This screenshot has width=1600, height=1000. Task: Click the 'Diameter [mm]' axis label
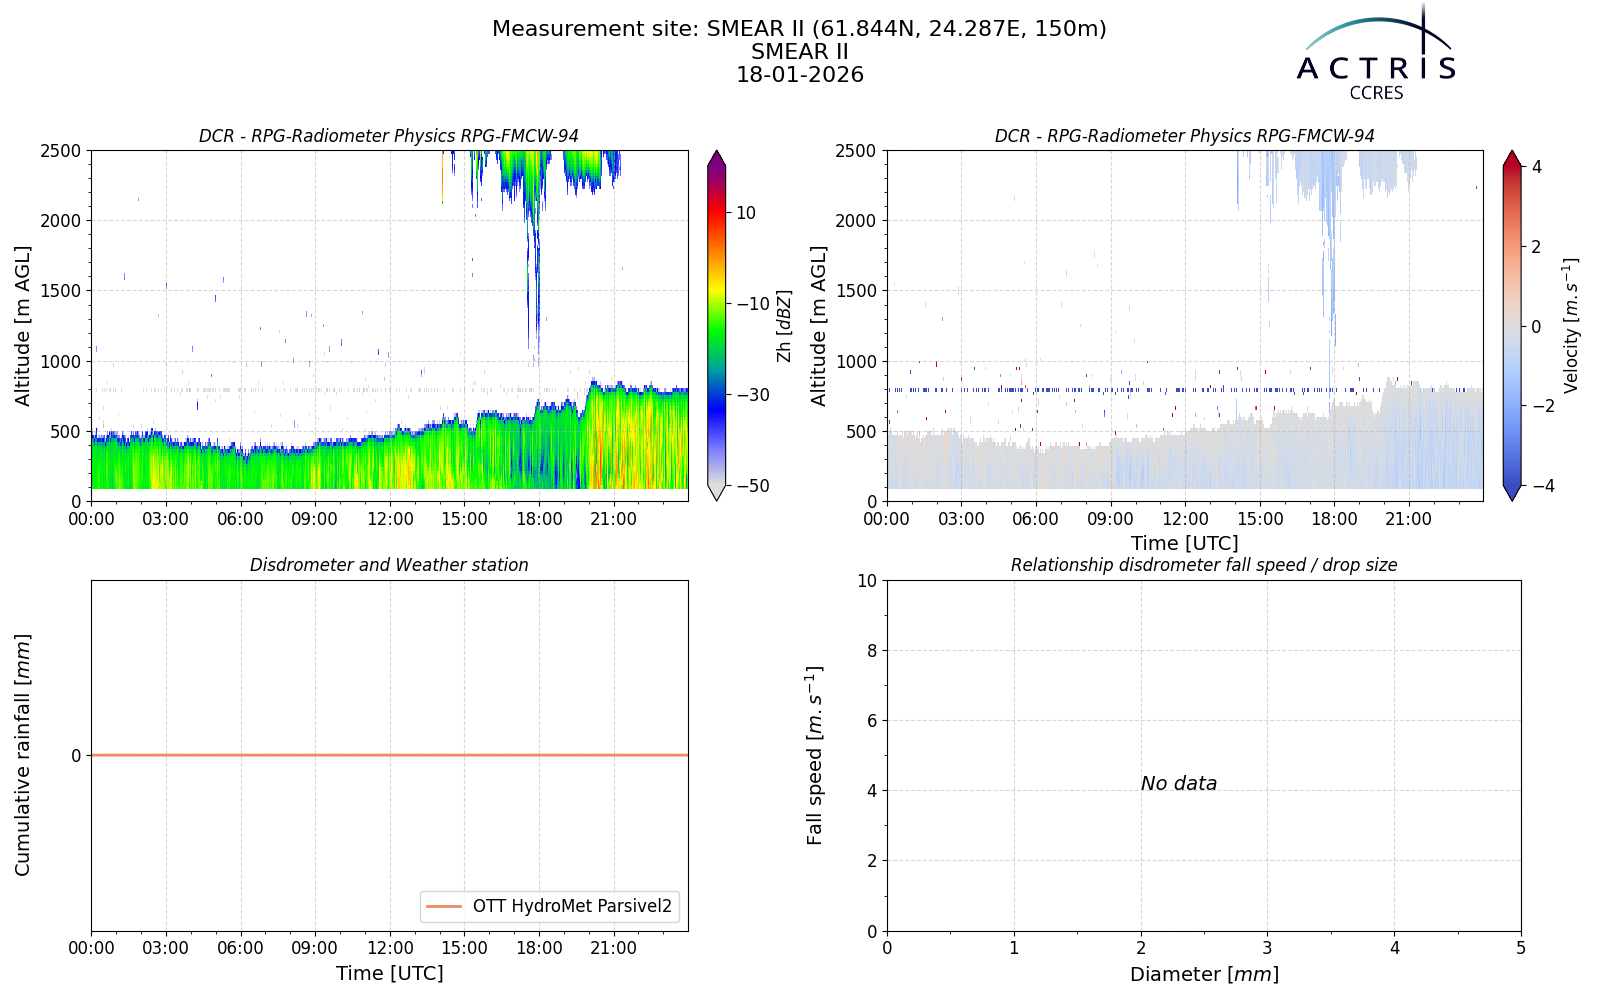(1204, 974)
